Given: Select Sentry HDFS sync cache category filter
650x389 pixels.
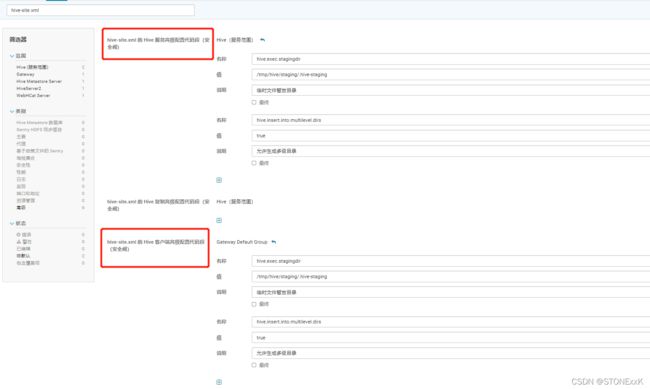Looking at the screenshot, I should tap(39, 130).
